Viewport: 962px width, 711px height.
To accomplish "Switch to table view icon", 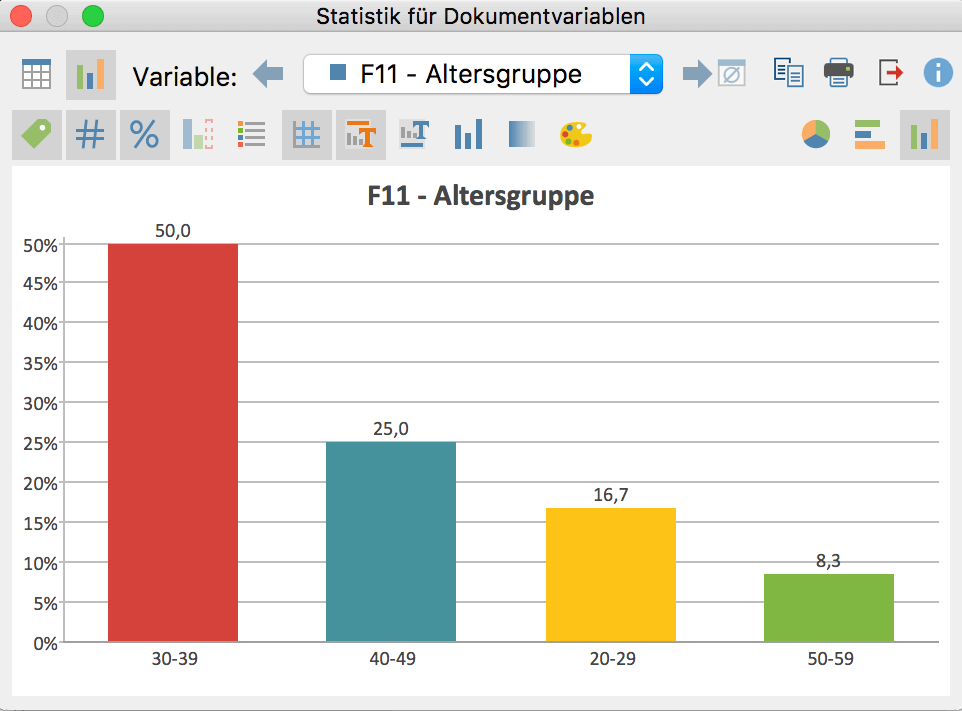I will (x=36, y=75).
